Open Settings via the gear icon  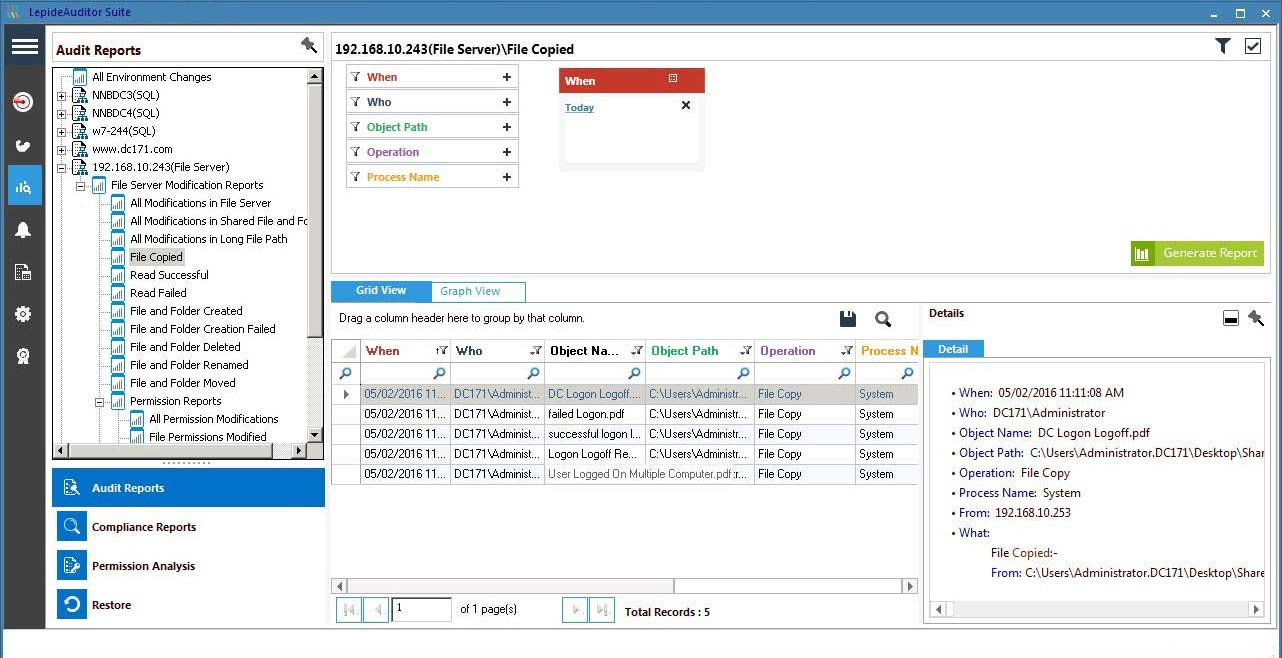pos(25,313)
